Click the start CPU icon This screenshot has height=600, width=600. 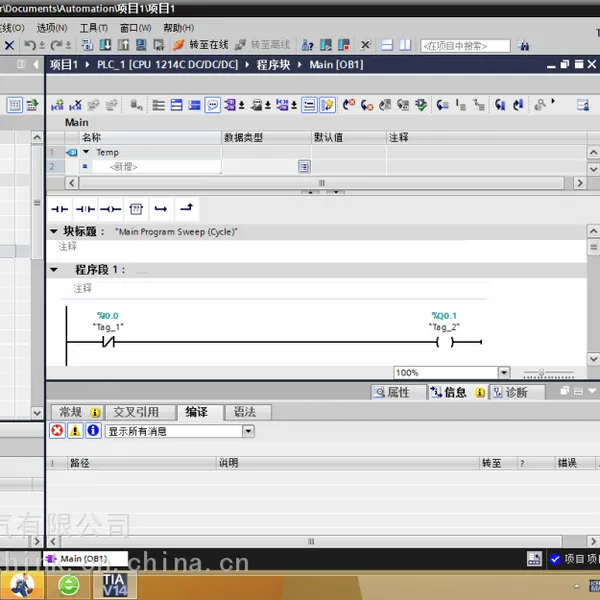pos(326,45)
